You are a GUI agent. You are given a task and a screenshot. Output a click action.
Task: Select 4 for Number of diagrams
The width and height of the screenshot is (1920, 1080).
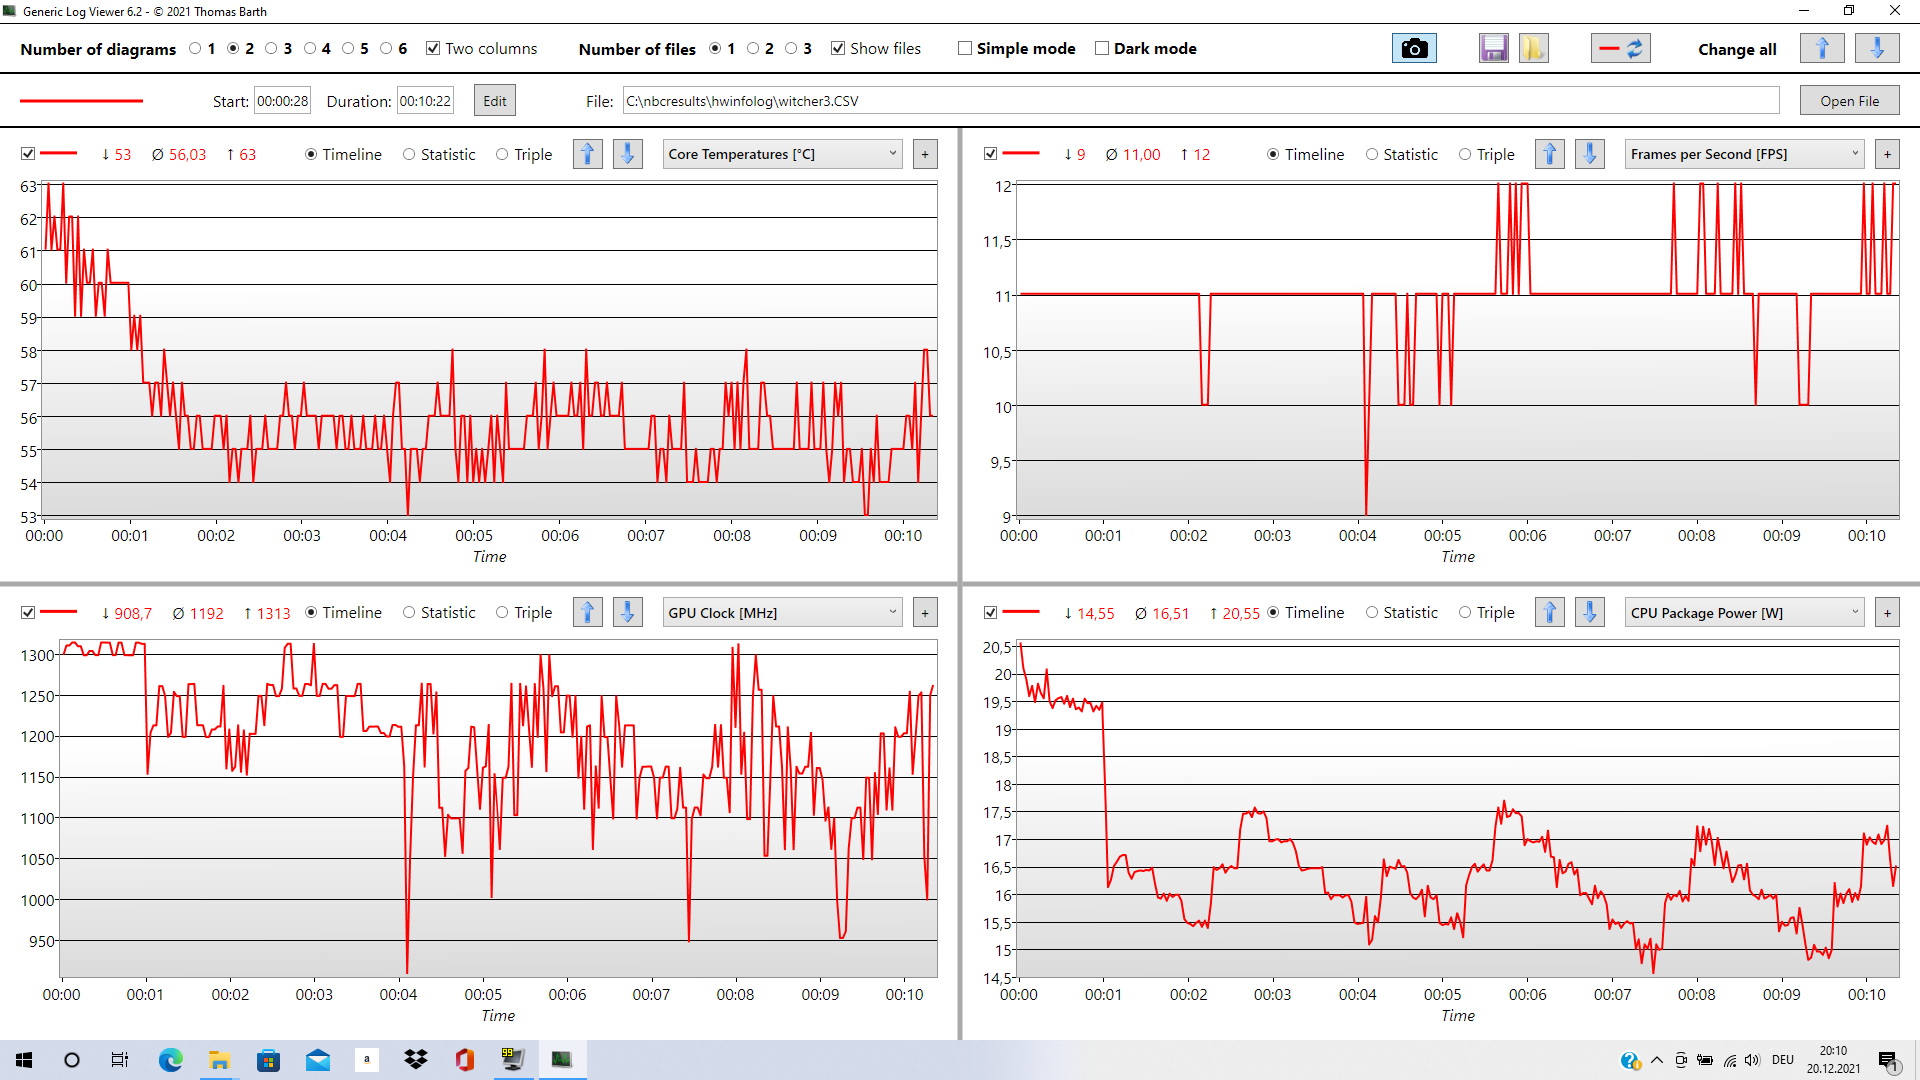[310, 48]
